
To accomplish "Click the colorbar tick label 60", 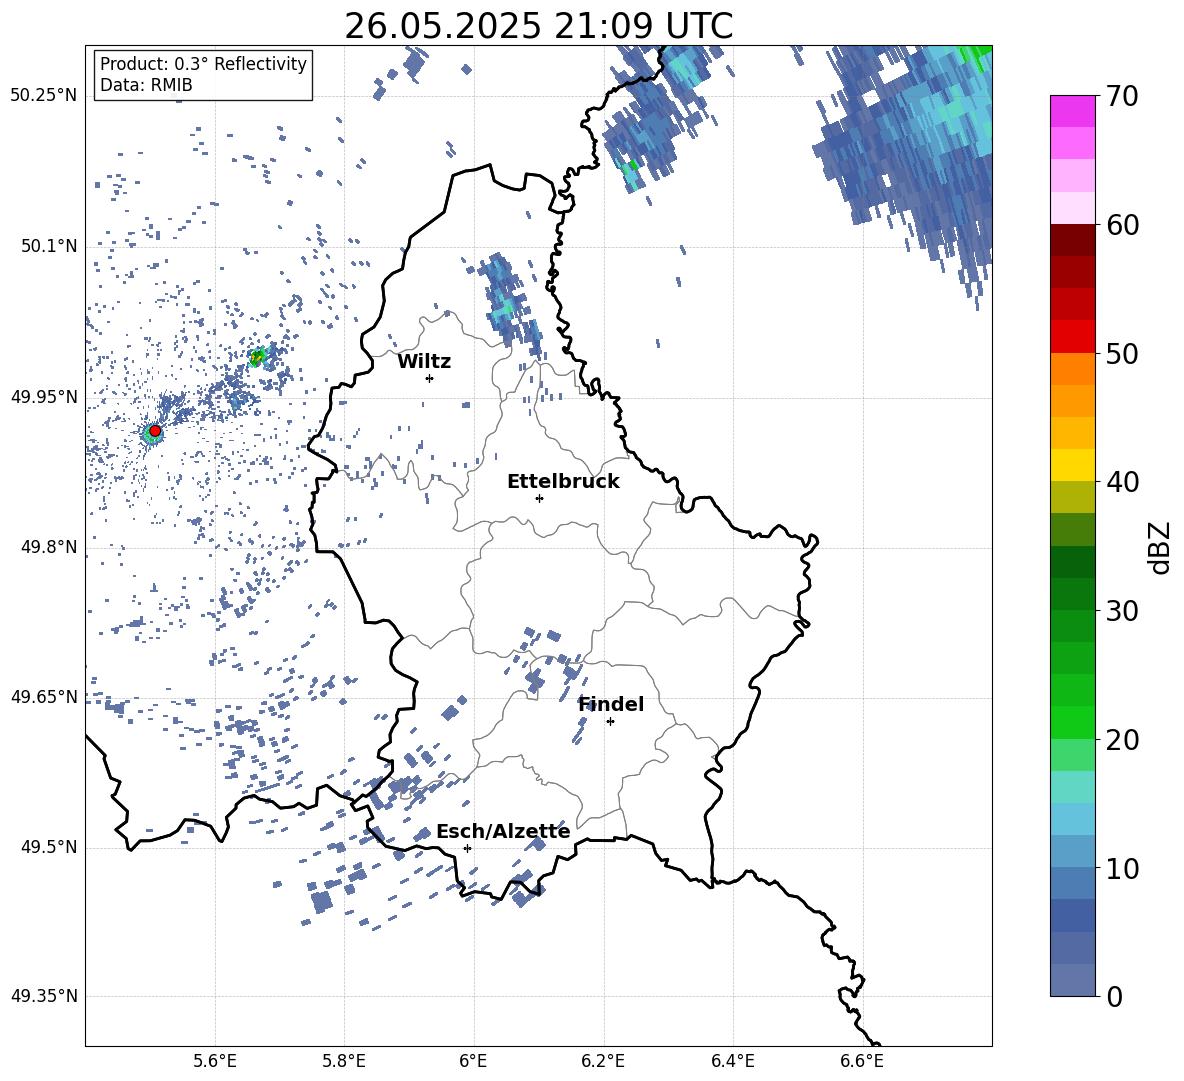I will pyautogui.click(x=1122, y=225).
